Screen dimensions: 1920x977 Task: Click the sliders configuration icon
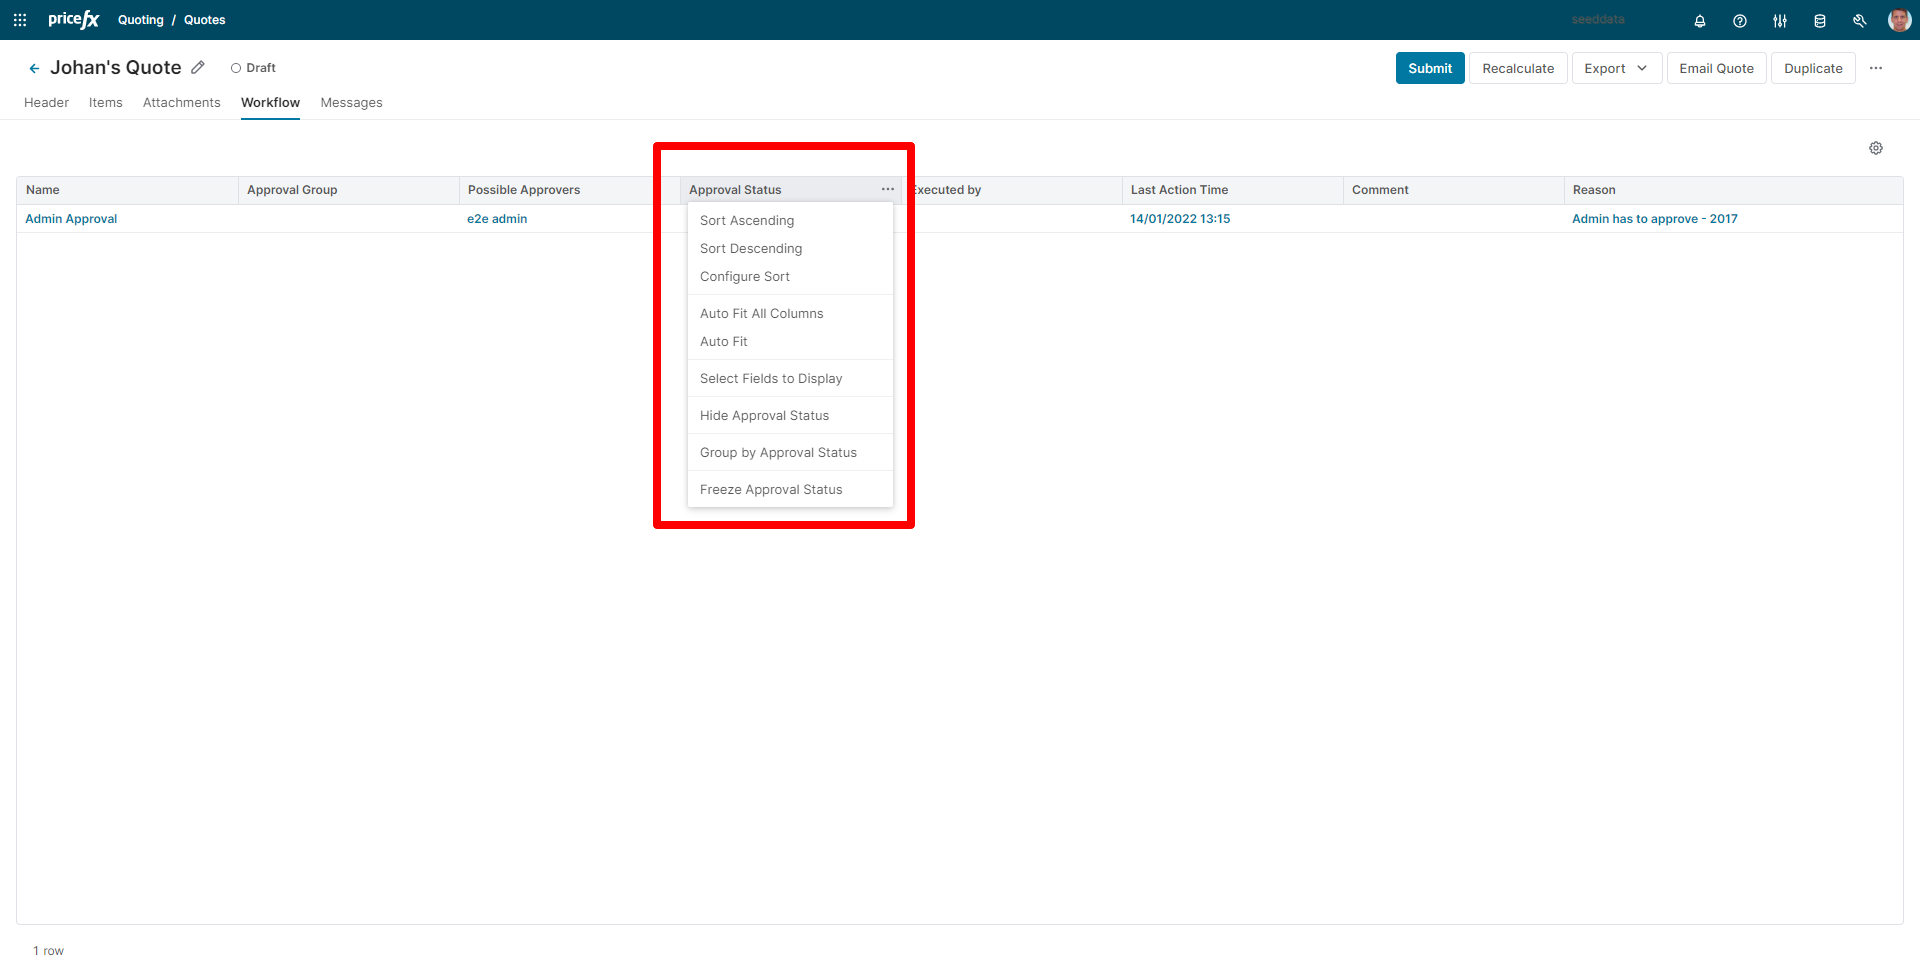[1779, 21]
